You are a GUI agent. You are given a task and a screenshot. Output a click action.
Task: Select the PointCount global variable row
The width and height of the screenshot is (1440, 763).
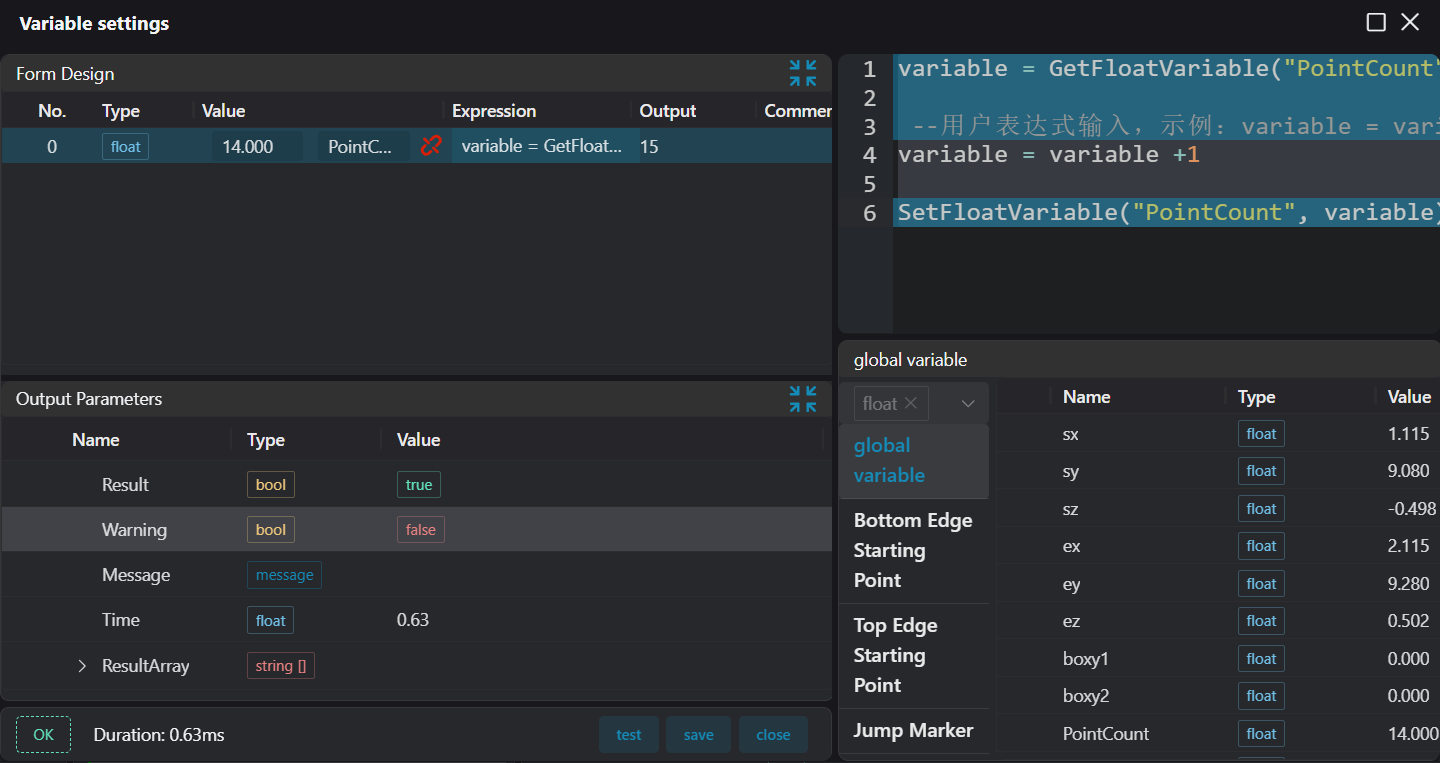(1106, 734)
